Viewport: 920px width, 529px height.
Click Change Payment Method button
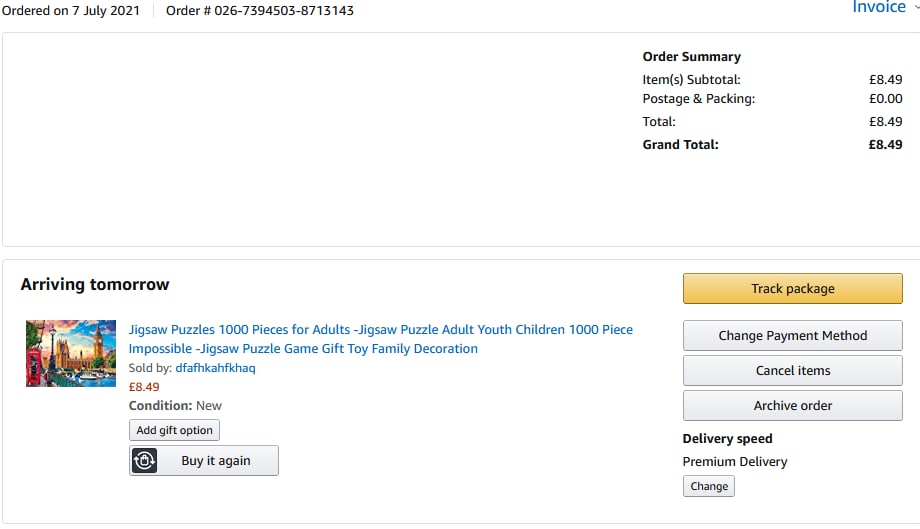(x=792, y=336)
